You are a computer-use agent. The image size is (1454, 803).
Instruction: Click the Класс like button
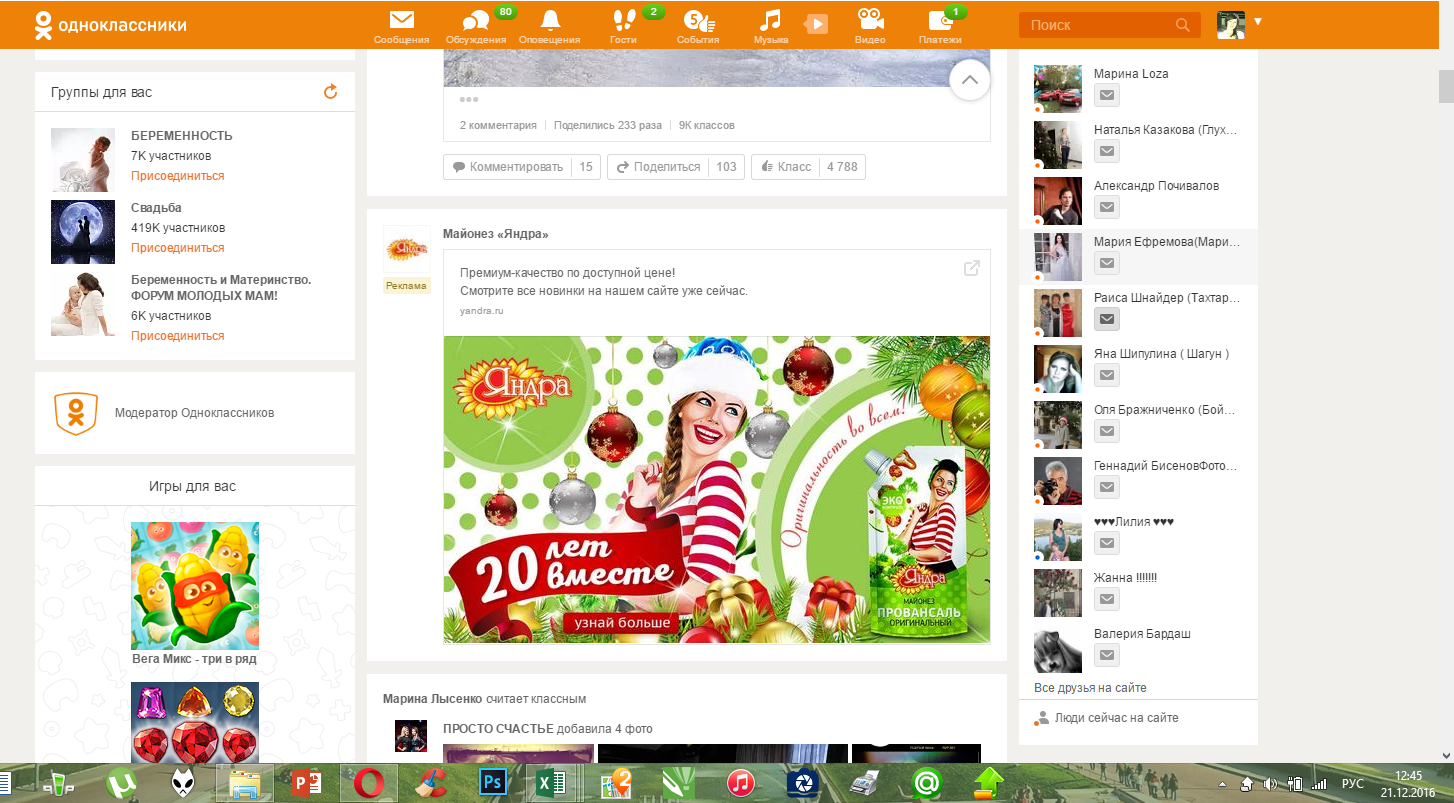(785, 167)
